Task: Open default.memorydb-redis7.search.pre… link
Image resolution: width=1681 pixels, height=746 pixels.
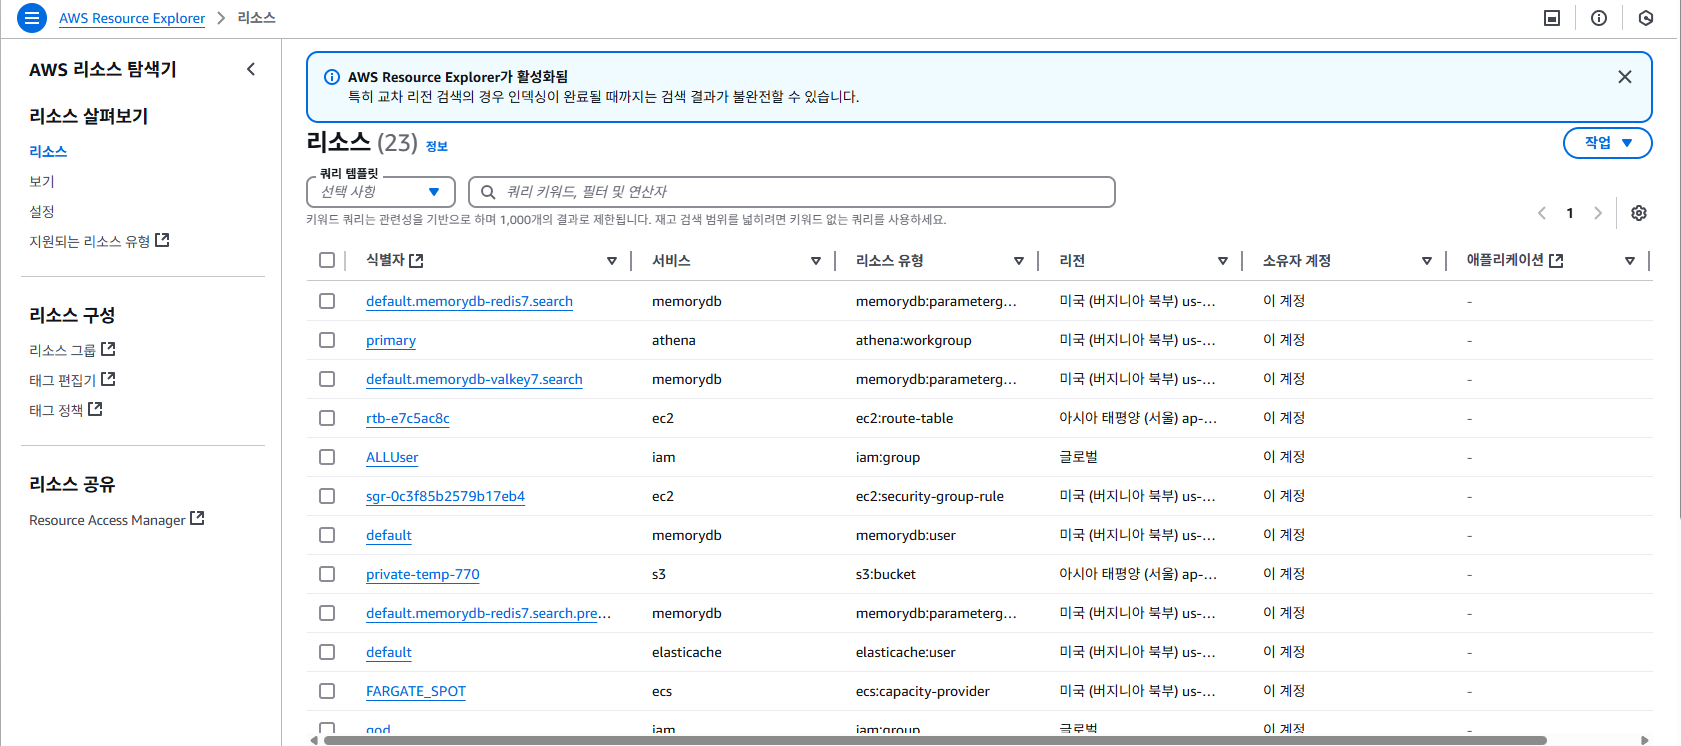Action: 488,613
